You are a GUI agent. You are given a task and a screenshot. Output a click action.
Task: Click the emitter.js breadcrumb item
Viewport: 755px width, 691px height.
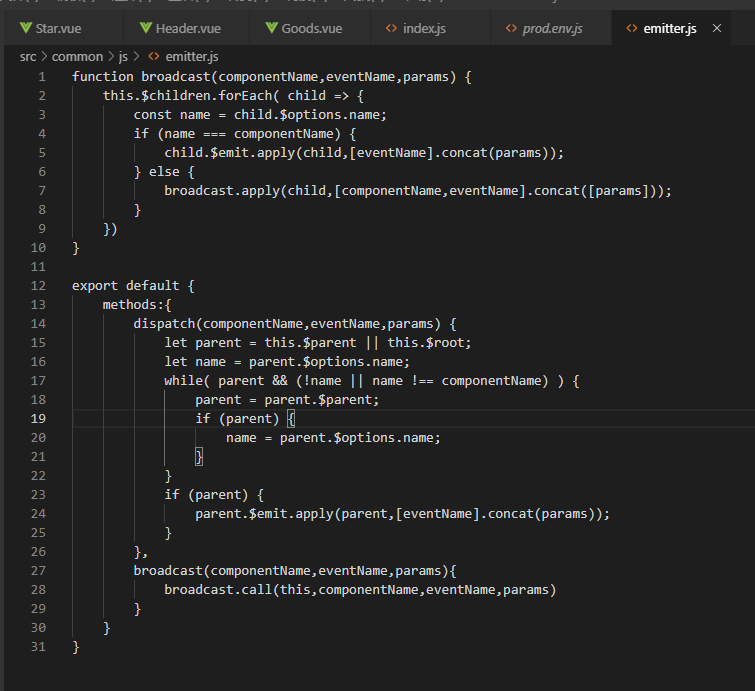point(192,57)
